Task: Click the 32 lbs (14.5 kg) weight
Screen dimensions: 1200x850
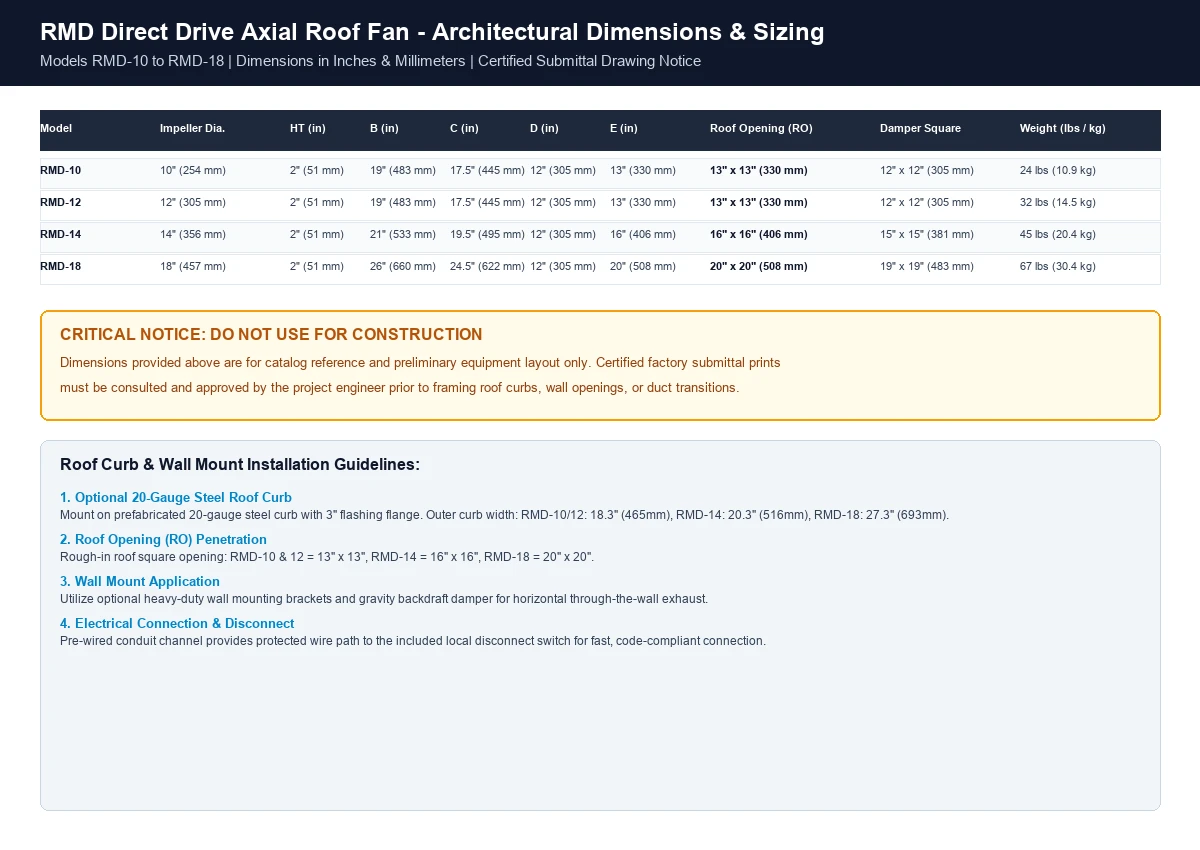Action: click(1058, 203)
